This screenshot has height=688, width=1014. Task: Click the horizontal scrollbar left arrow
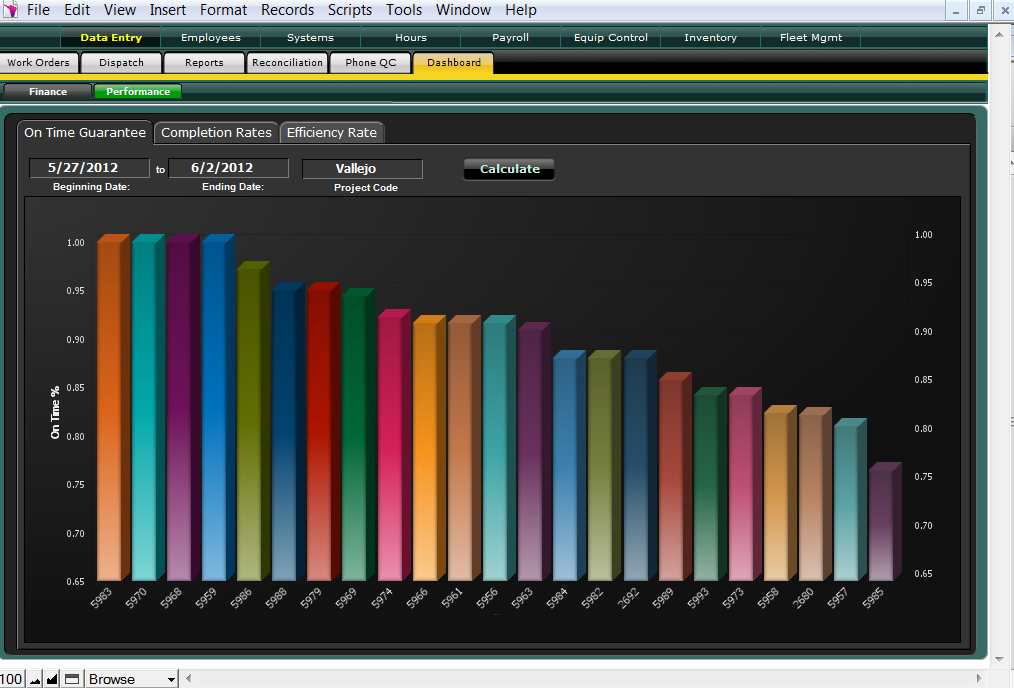point(190,679)
